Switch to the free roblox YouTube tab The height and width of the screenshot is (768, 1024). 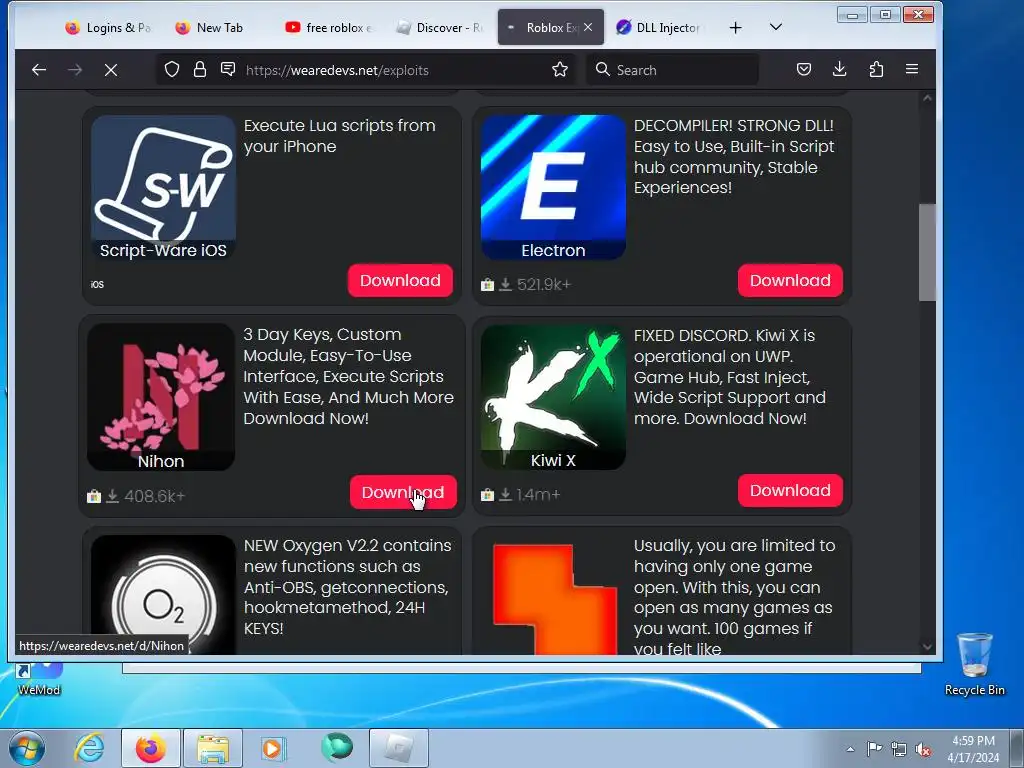pyautogui.click(x=328, y=27)
